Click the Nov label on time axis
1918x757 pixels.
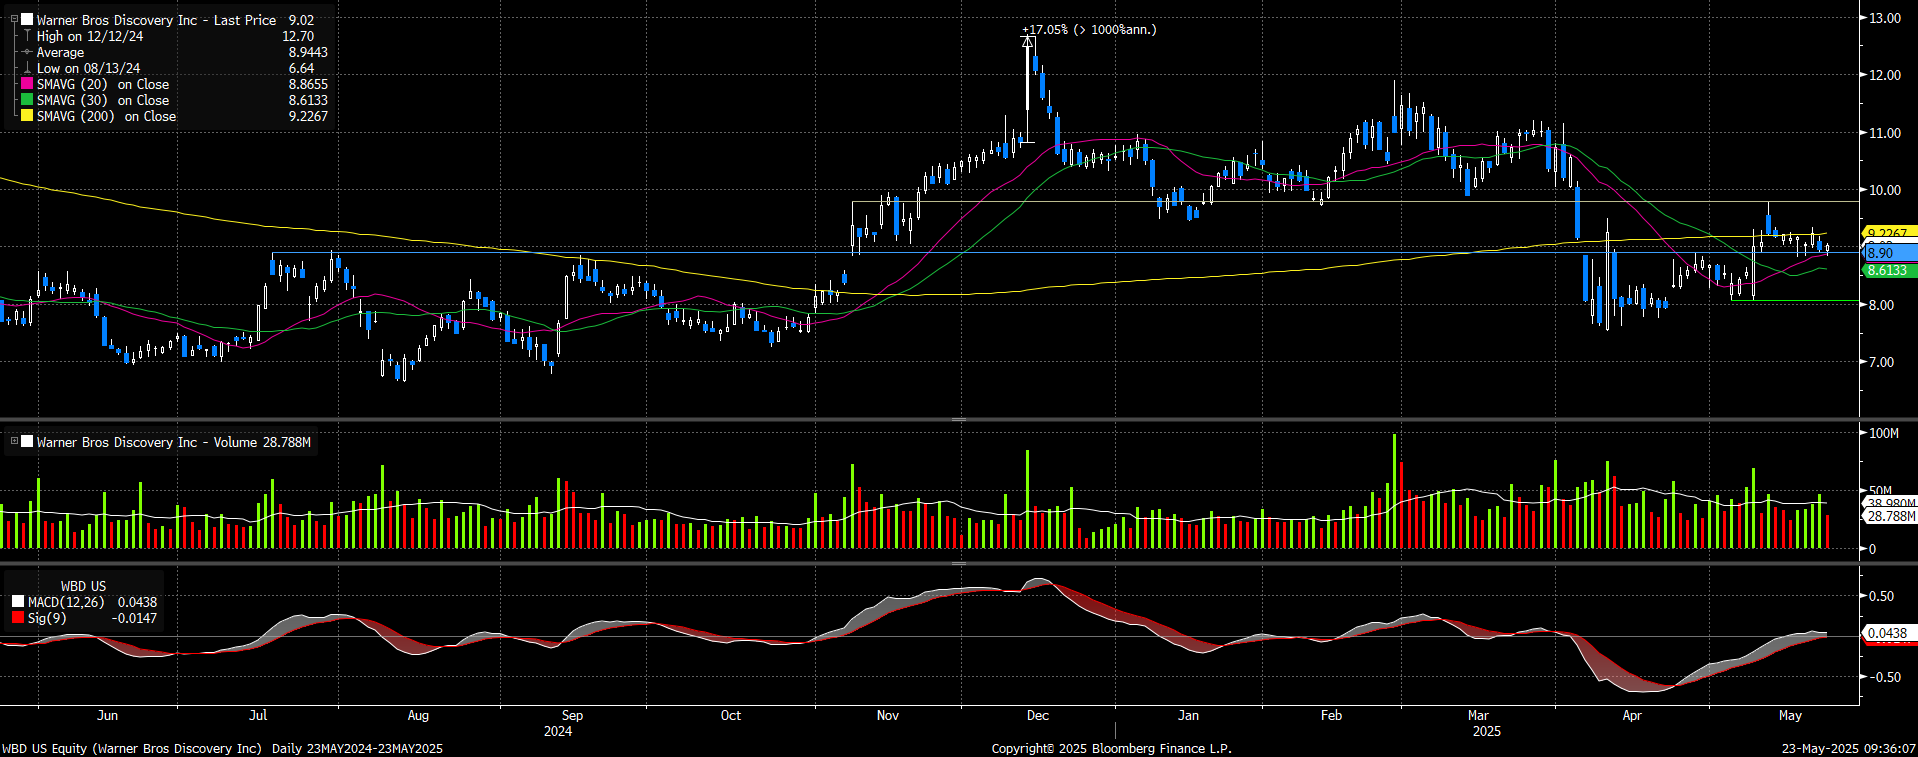click(887, 715)
